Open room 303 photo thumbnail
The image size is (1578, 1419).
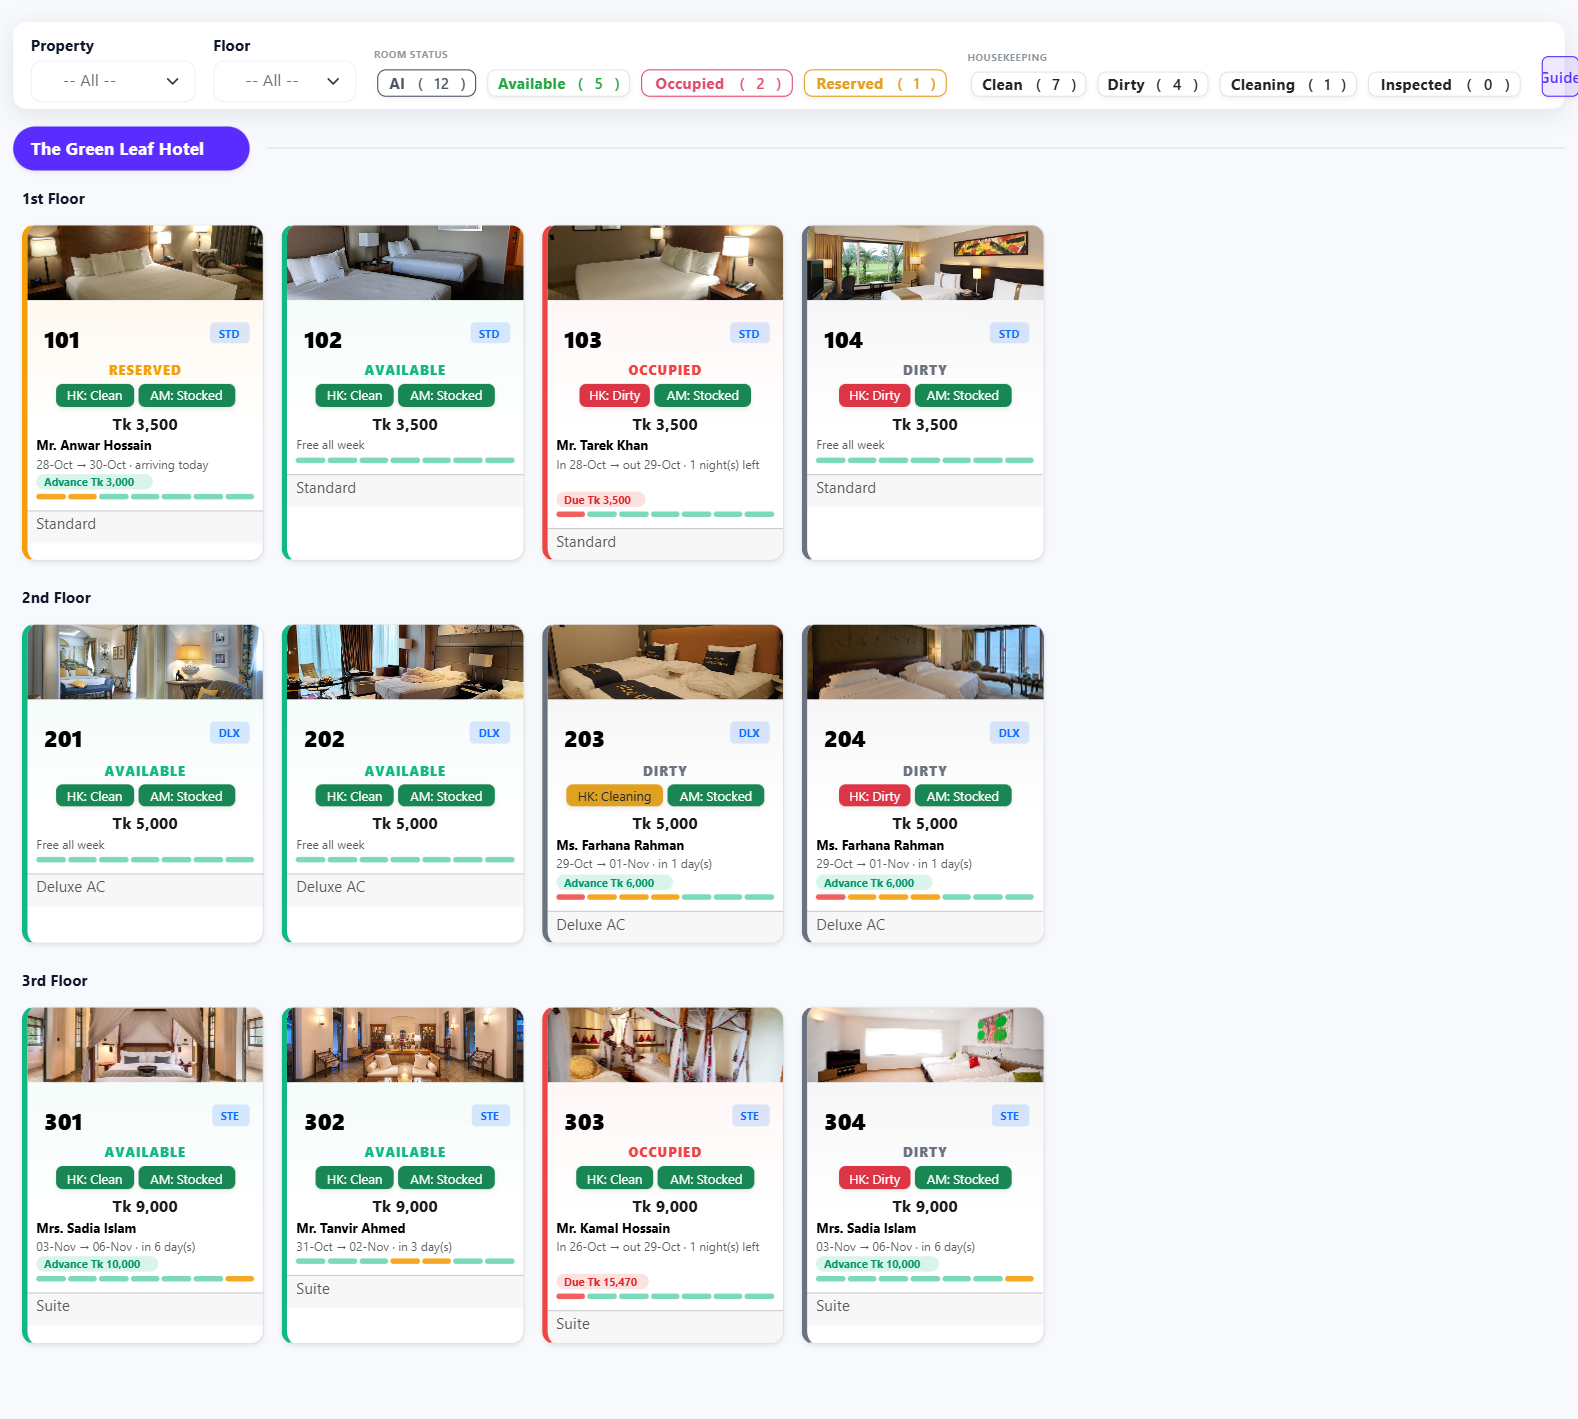coord(665,1045)
